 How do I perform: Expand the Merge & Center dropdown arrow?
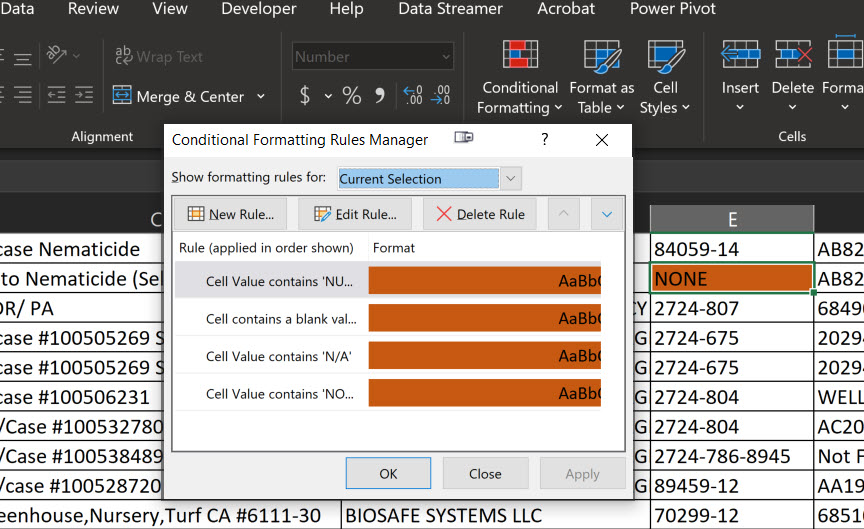tap(261, 96)
